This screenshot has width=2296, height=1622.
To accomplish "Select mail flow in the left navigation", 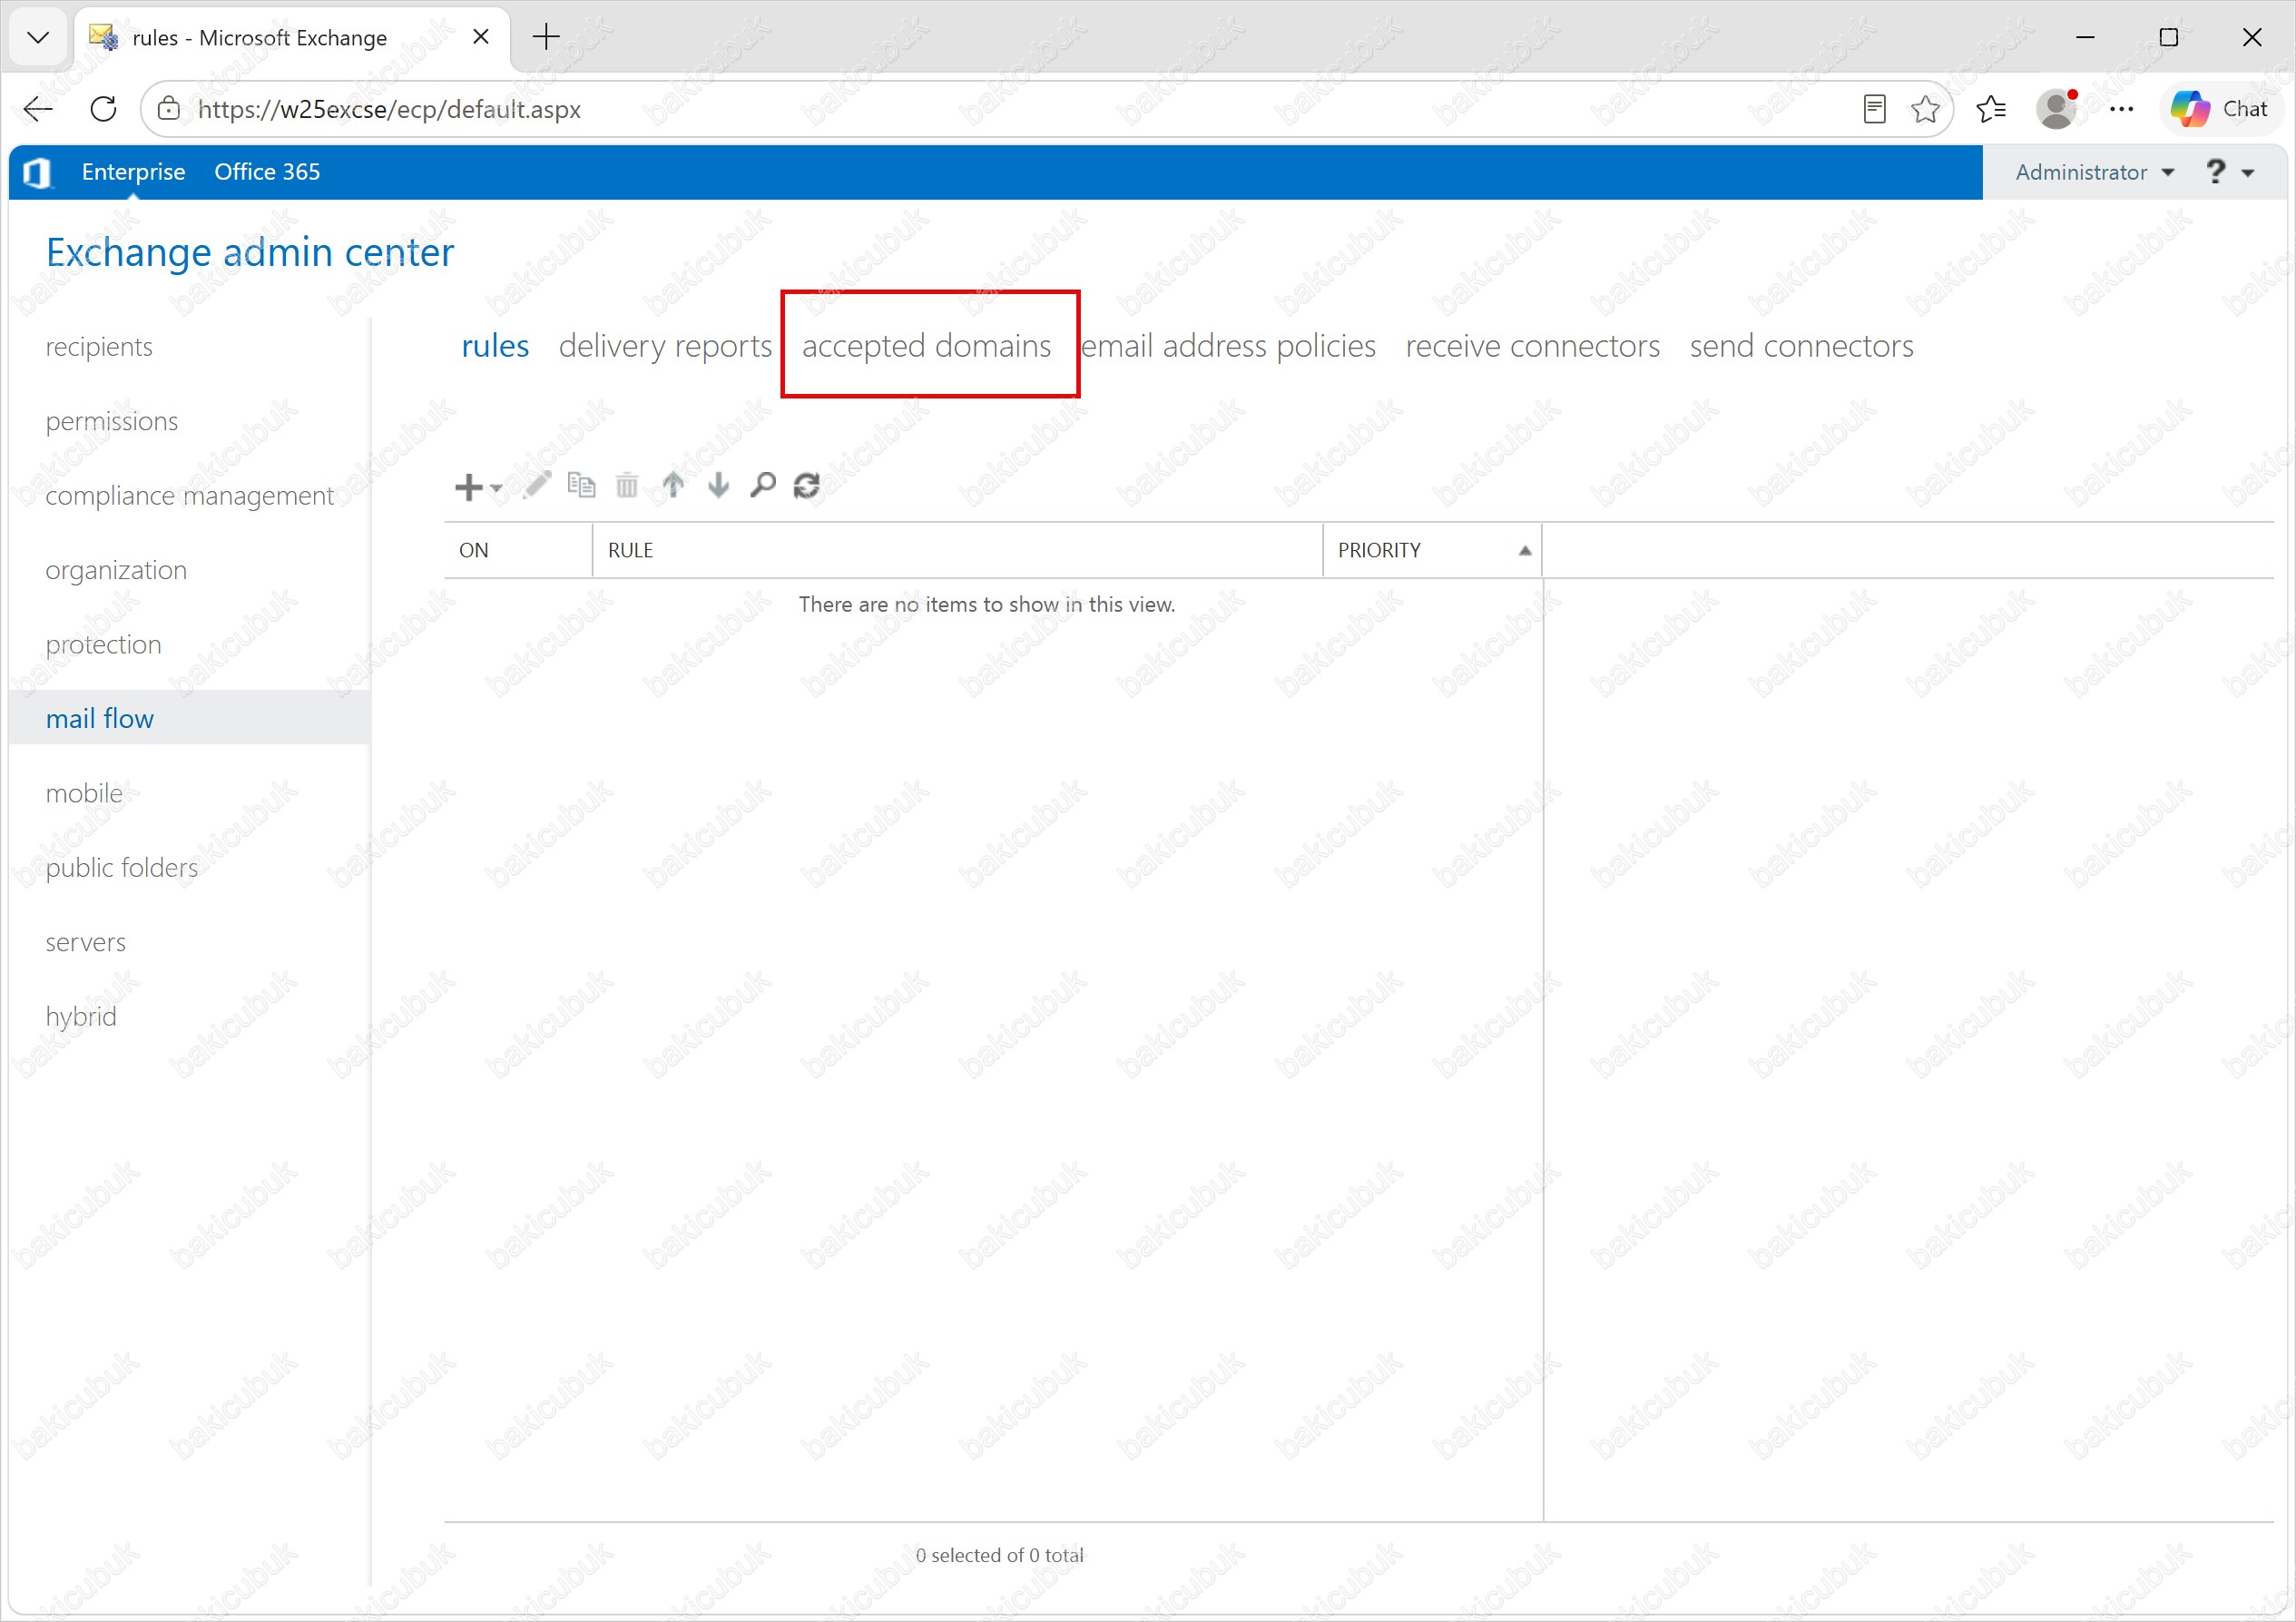I will (x=189, y=718).
